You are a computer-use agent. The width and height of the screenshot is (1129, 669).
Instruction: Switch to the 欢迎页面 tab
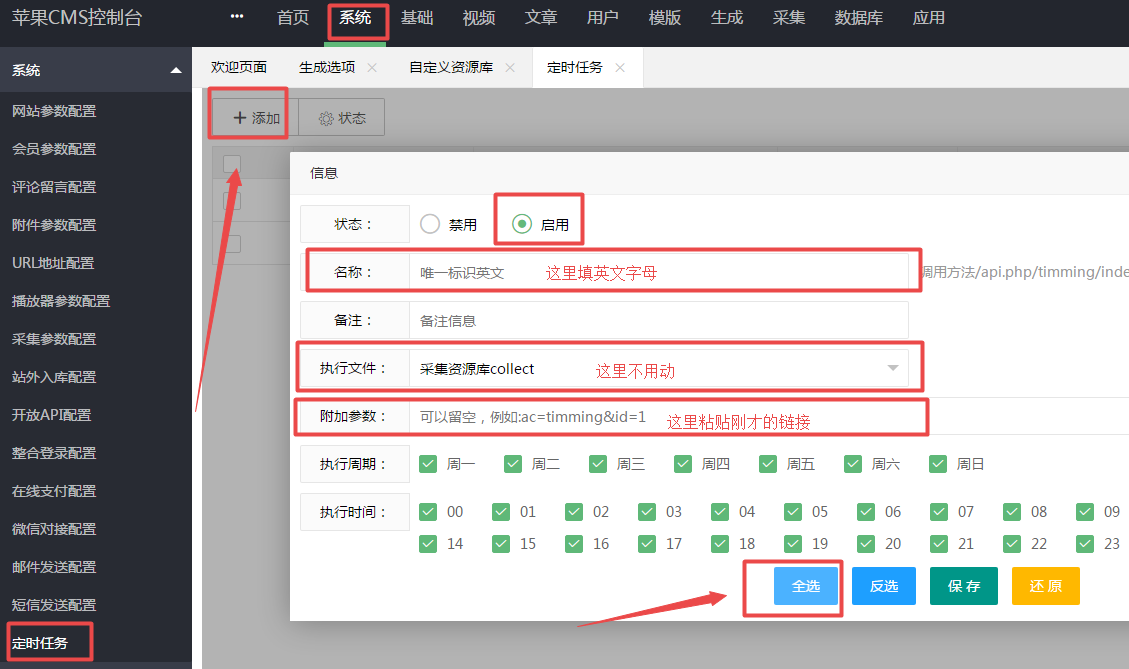tap(239, 68)
